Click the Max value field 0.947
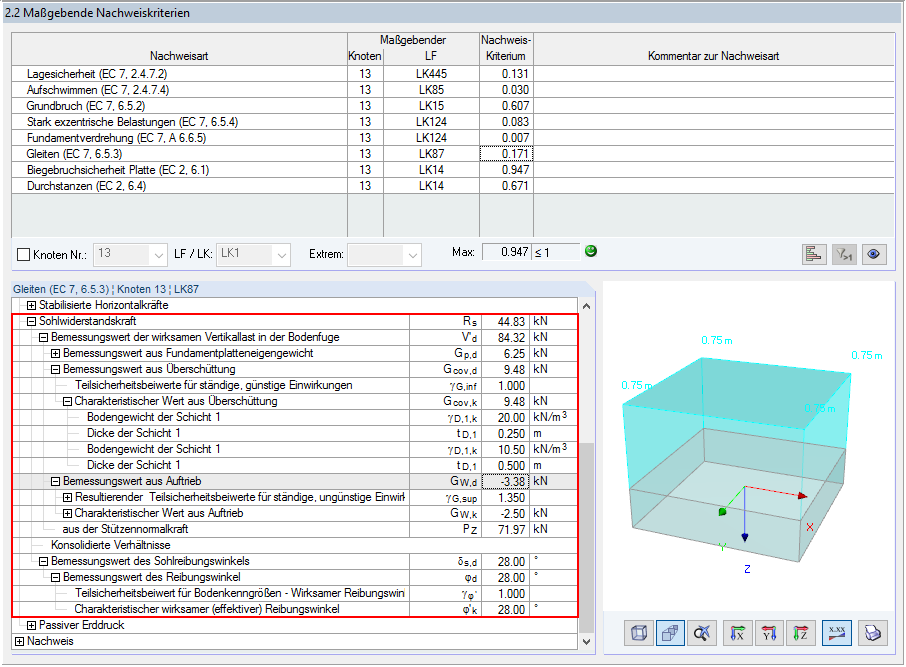Screen dimensions: 906x667 point(506,252)
